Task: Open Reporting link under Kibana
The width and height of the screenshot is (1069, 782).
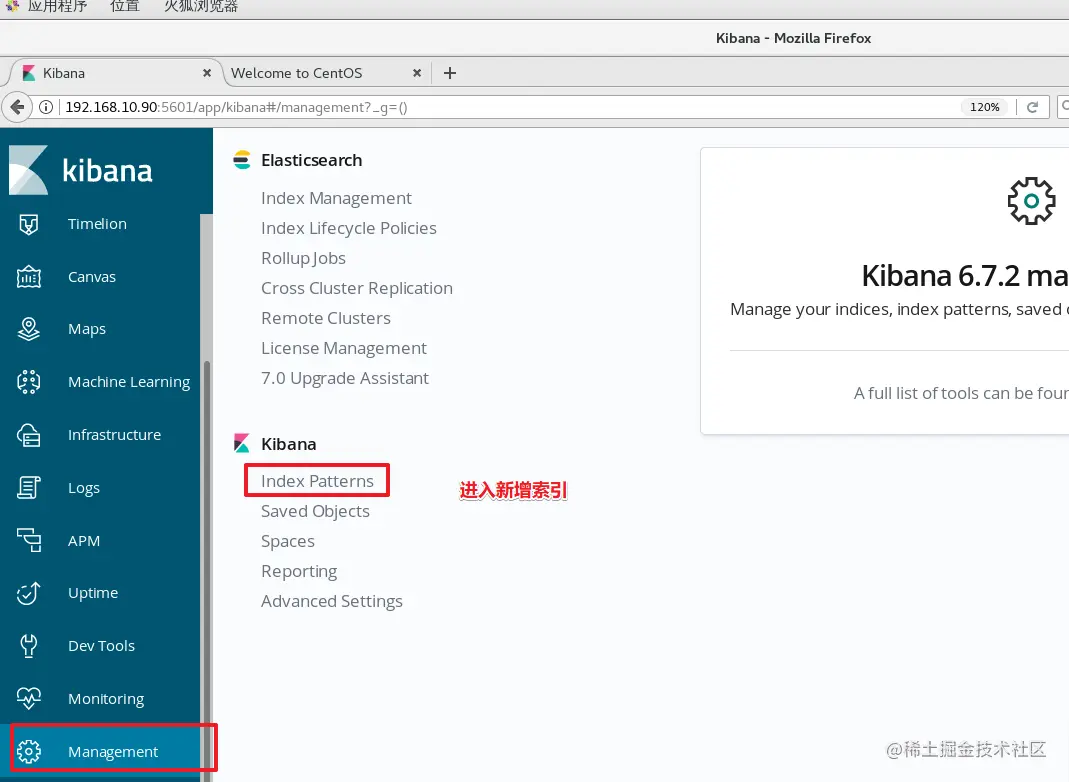Action: click(299, 571)
